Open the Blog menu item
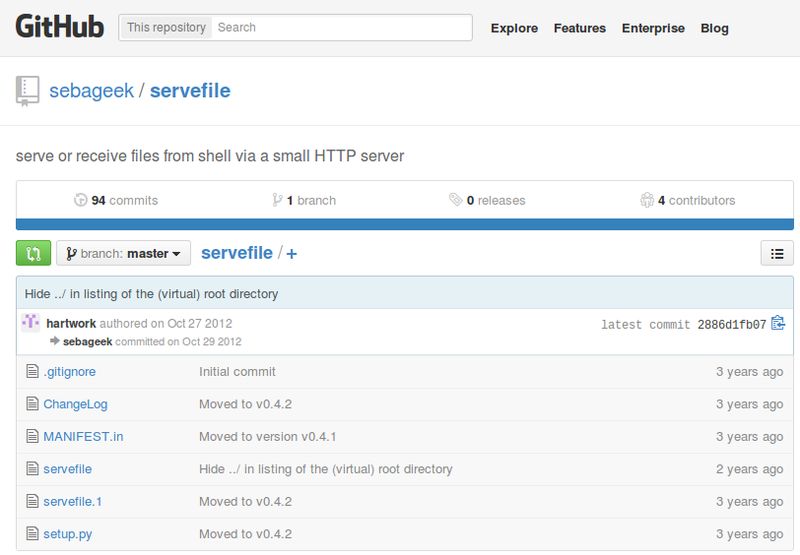 click(x=714, y=28)
